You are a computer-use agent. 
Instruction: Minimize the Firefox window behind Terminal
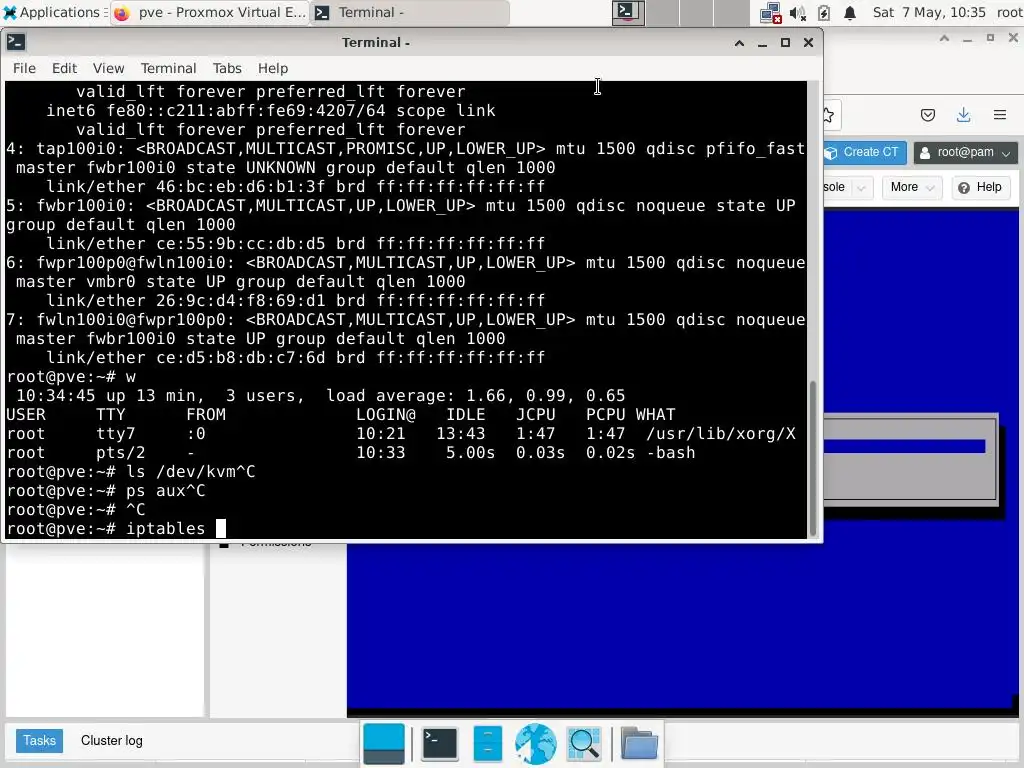(x=967, y=39)
